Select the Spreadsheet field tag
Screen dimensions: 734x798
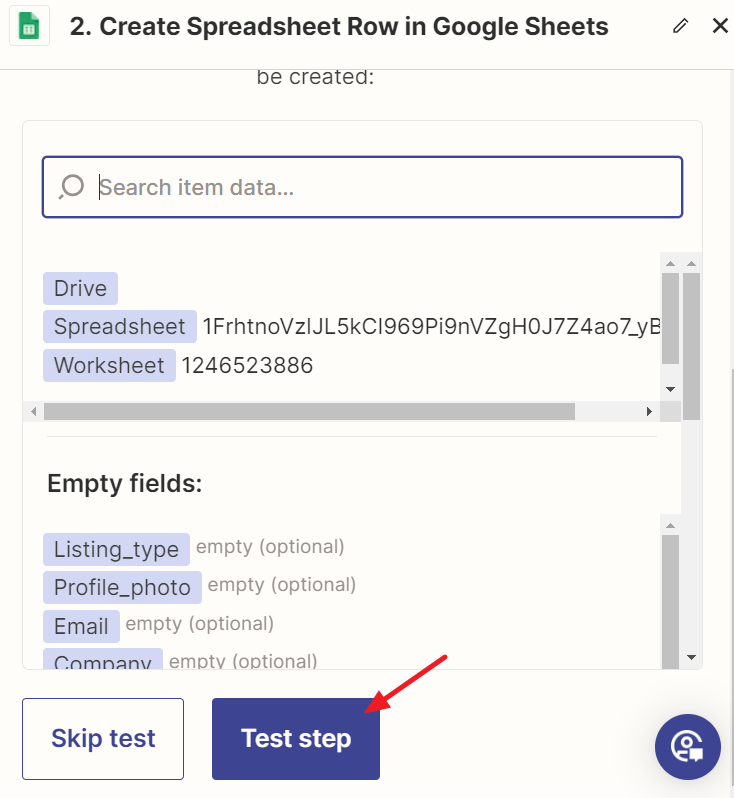(x=120, y=327)
